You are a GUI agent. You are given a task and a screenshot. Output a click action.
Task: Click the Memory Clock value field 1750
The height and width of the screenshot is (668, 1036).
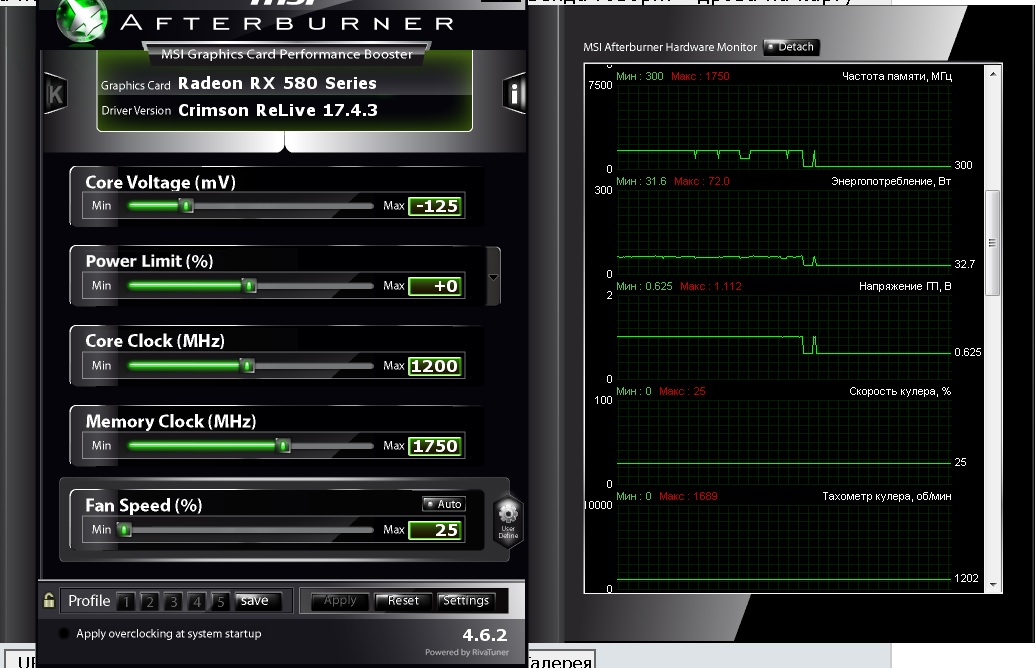point(436,446)
